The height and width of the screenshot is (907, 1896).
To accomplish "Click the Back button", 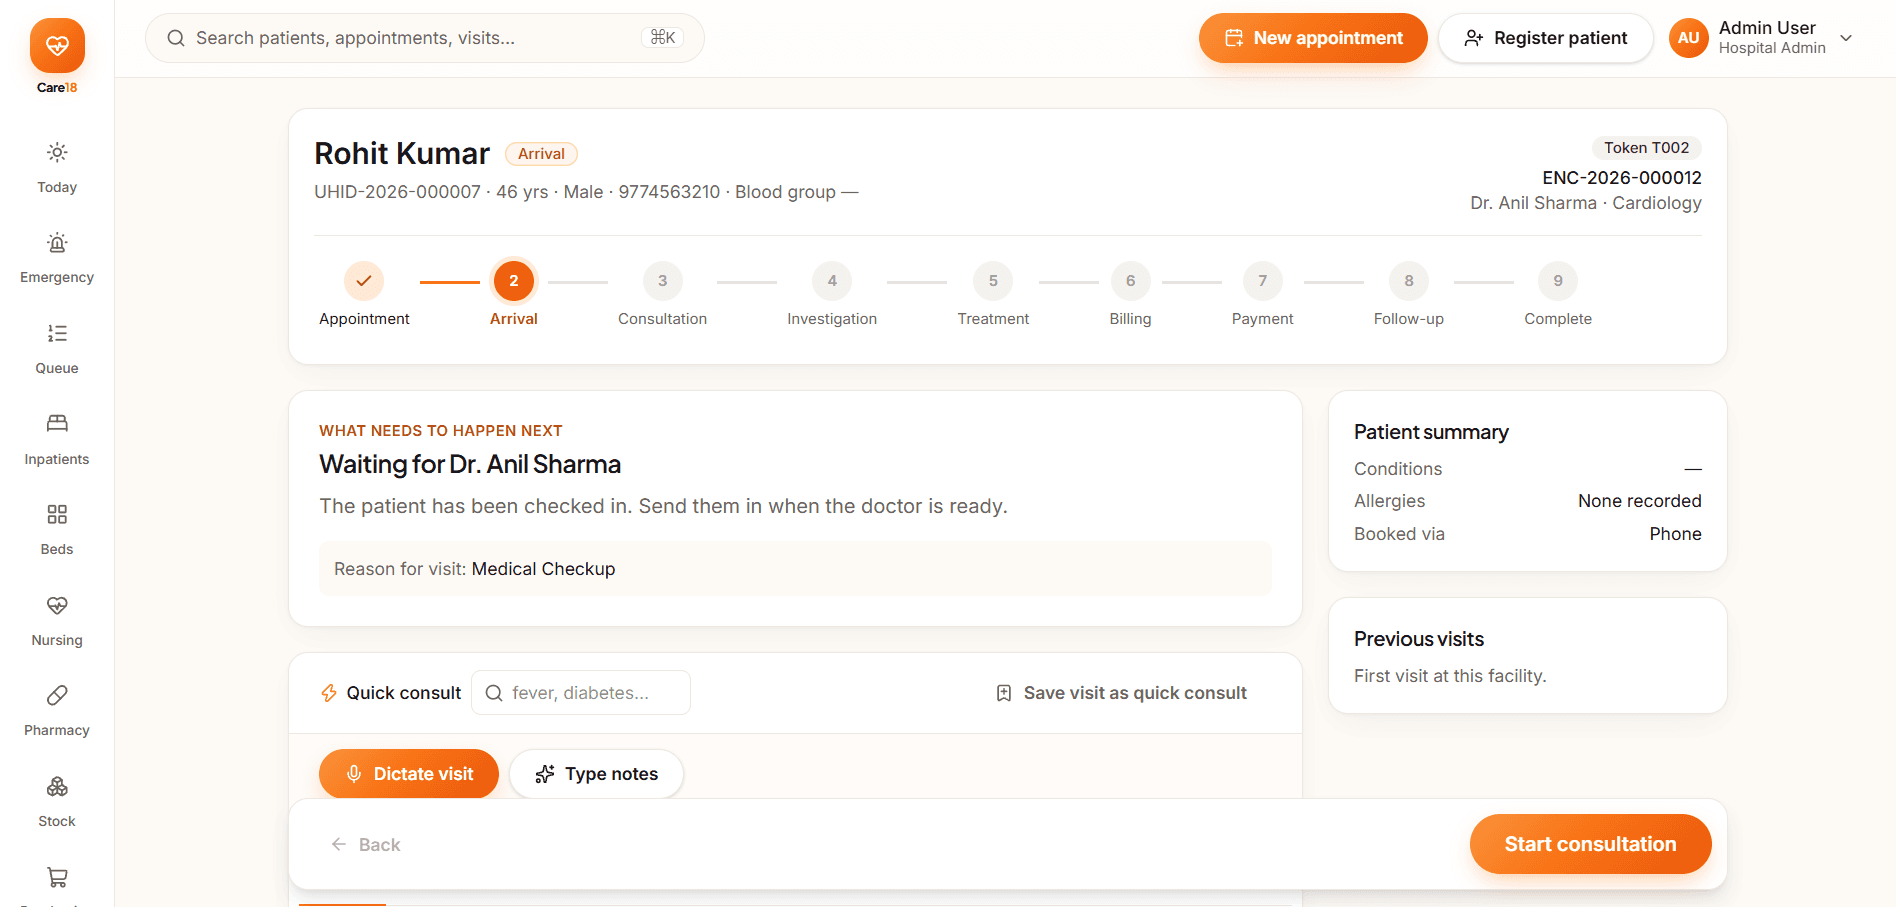I will 366,845.
